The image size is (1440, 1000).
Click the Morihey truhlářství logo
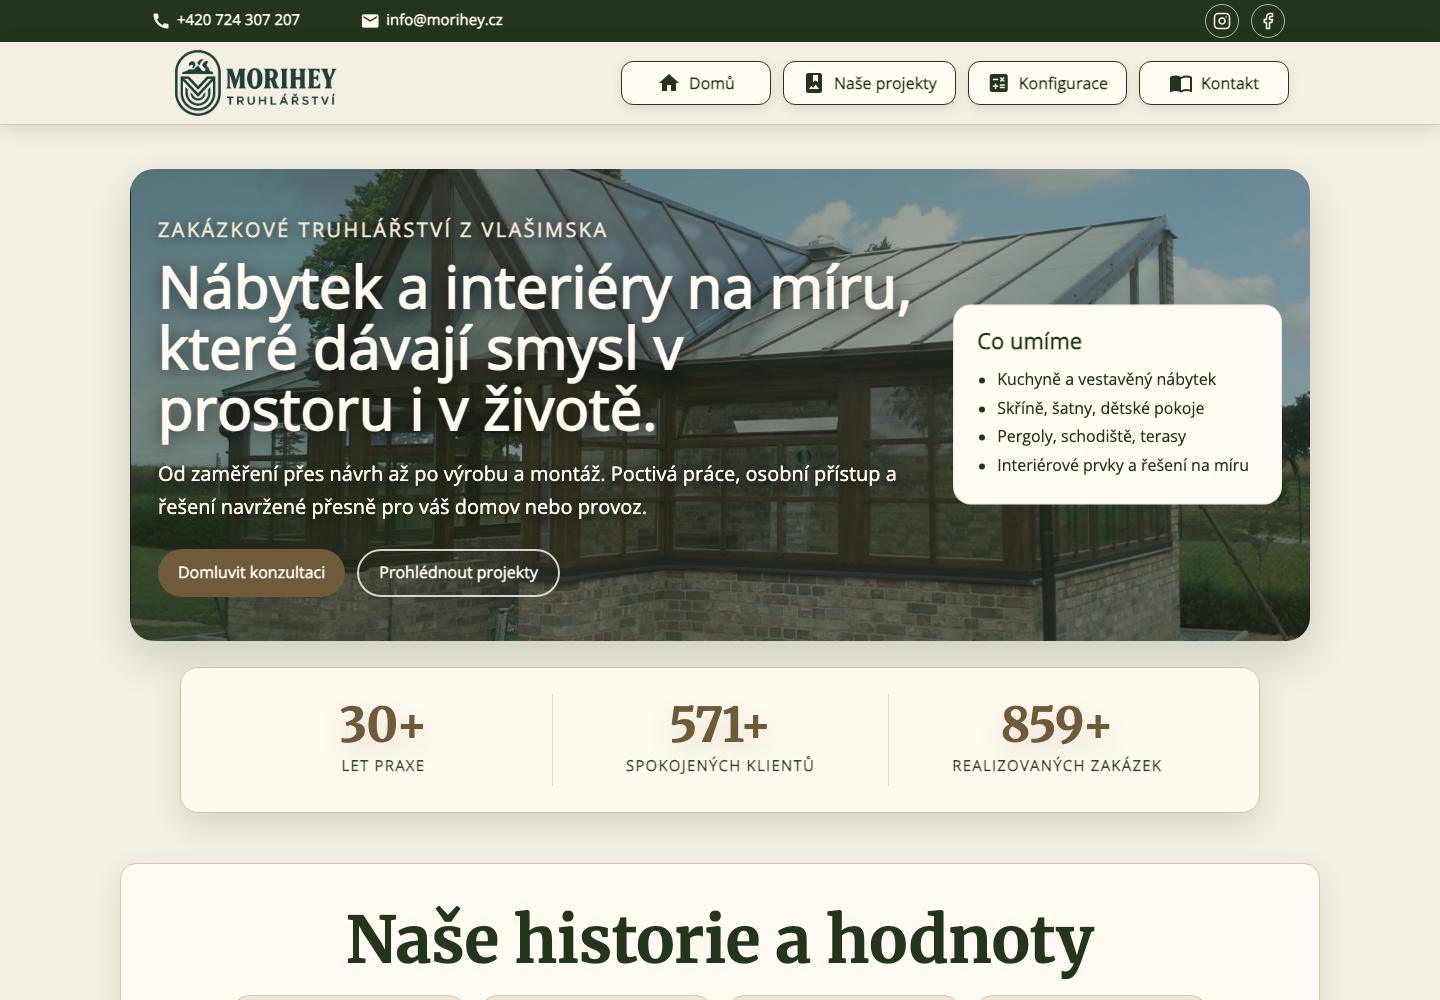[255, 83]
